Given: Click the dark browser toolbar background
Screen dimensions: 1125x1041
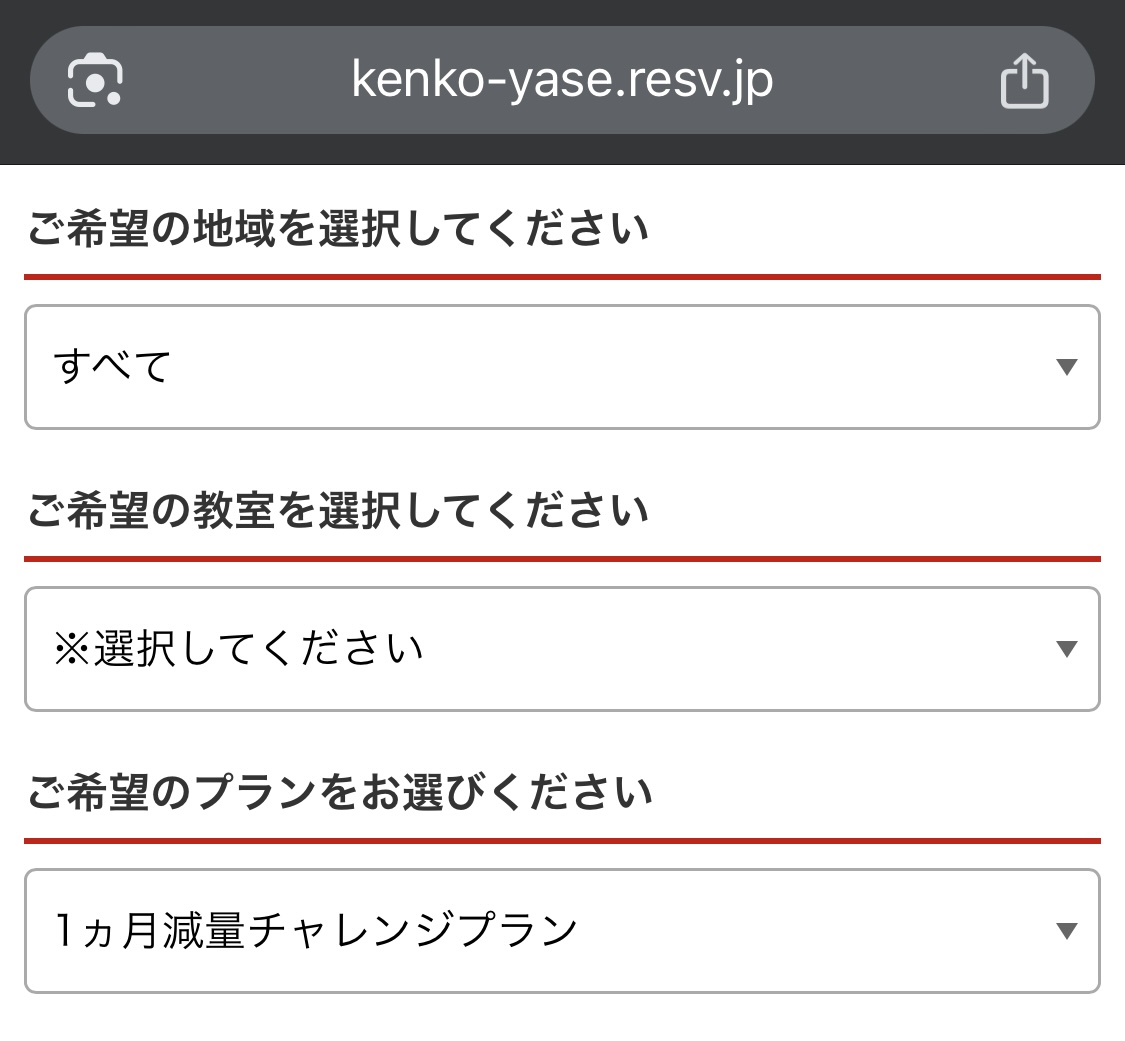Looking at the screenshot, I should coord(562,149).
